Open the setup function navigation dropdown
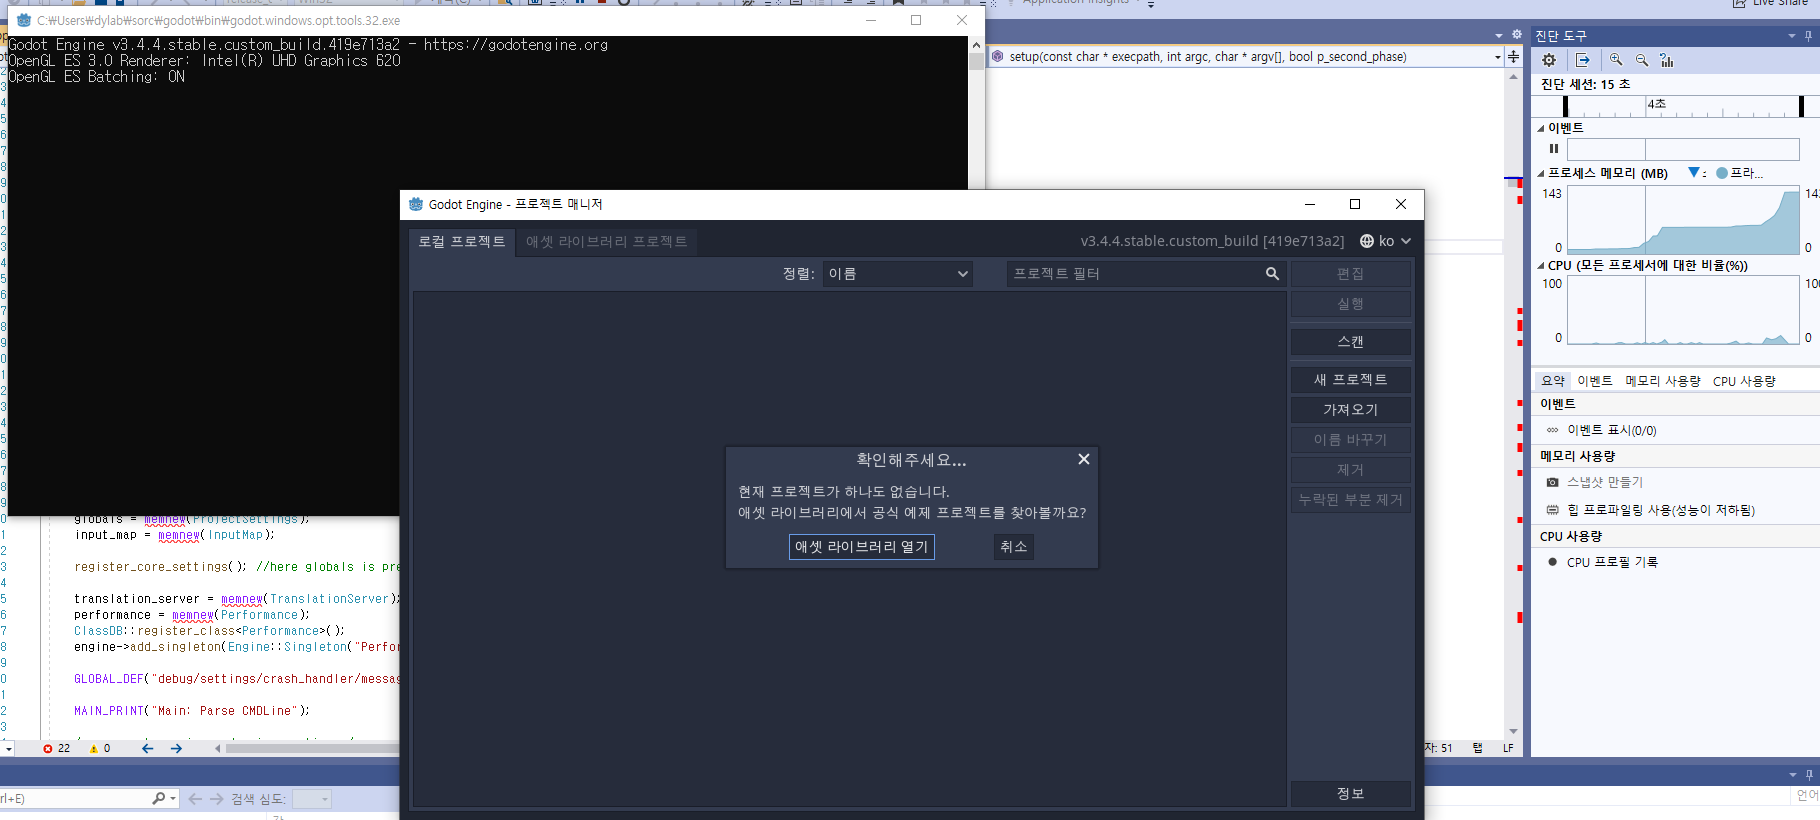This screenshot has width=1820, height=820. tap(1497, 57)
